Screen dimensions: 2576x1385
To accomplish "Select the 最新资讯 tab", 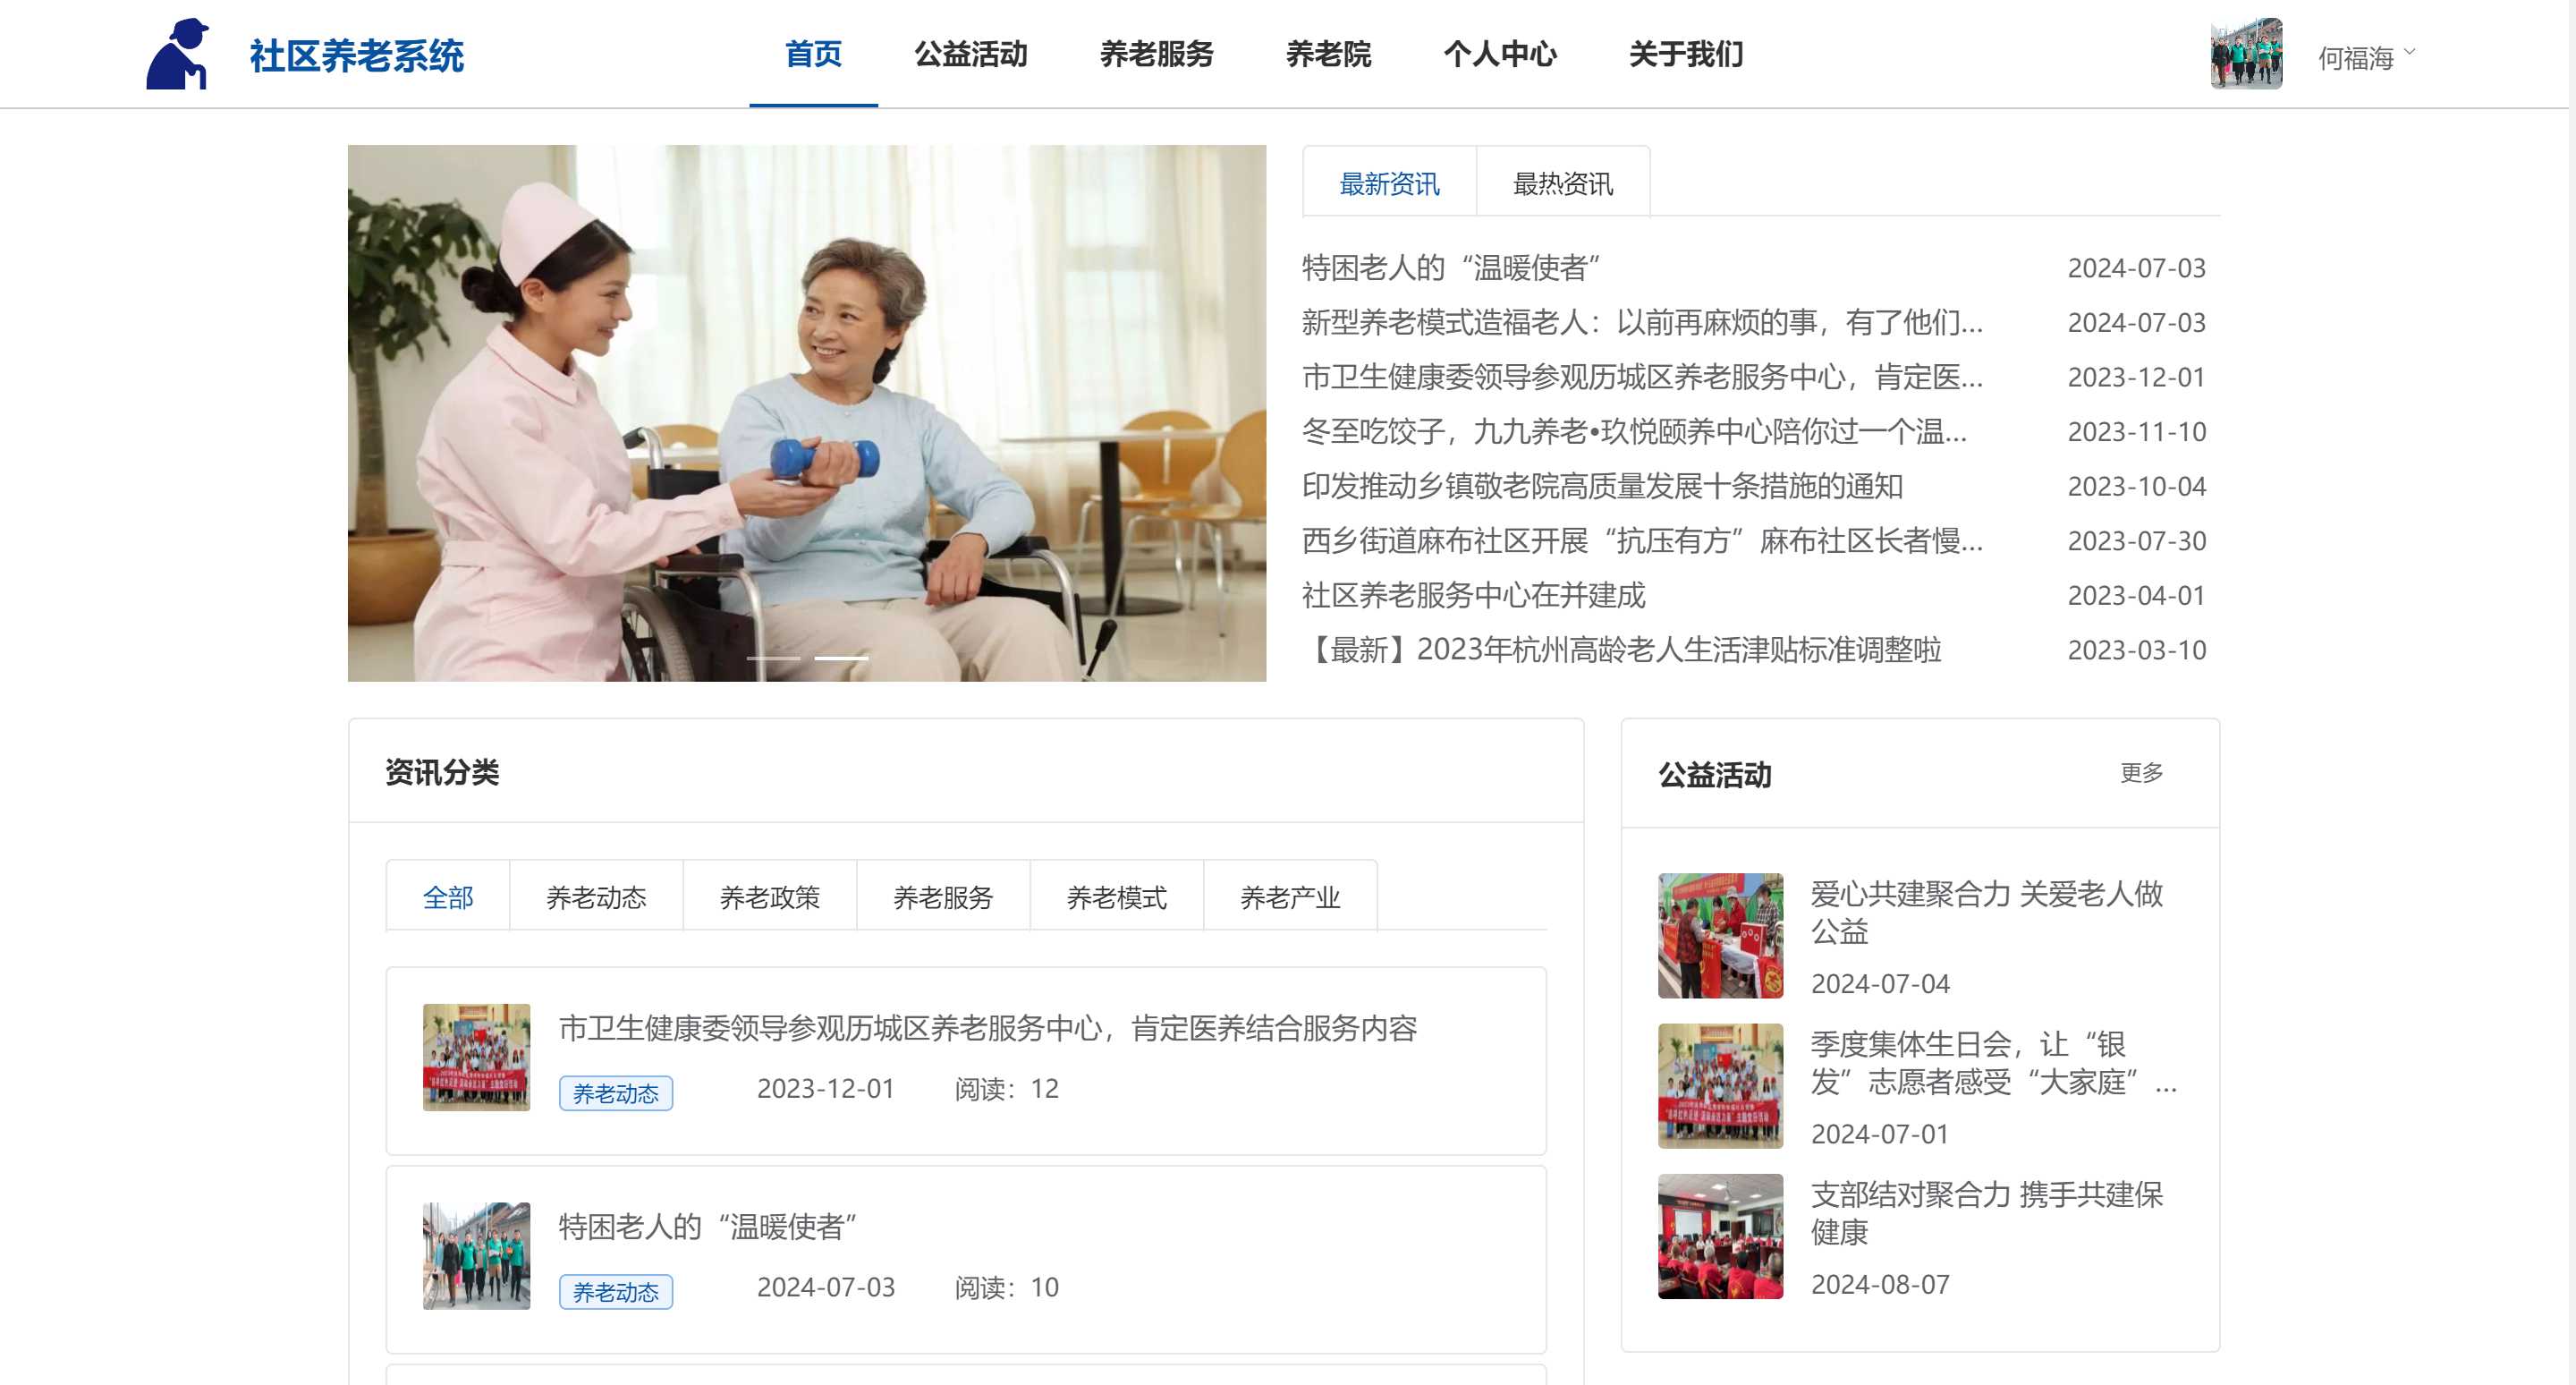I will pyautogui.click(x=1389, y=183).
